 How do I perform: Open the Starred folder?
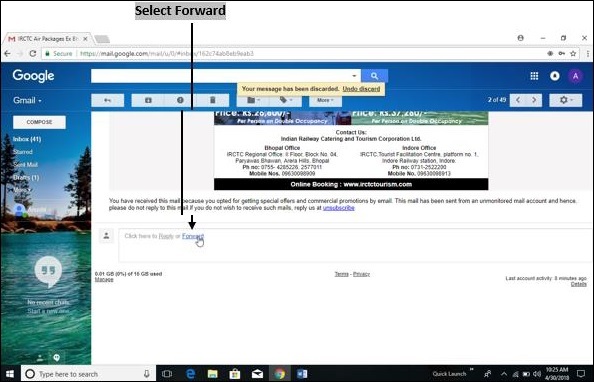tap(23, 152)
